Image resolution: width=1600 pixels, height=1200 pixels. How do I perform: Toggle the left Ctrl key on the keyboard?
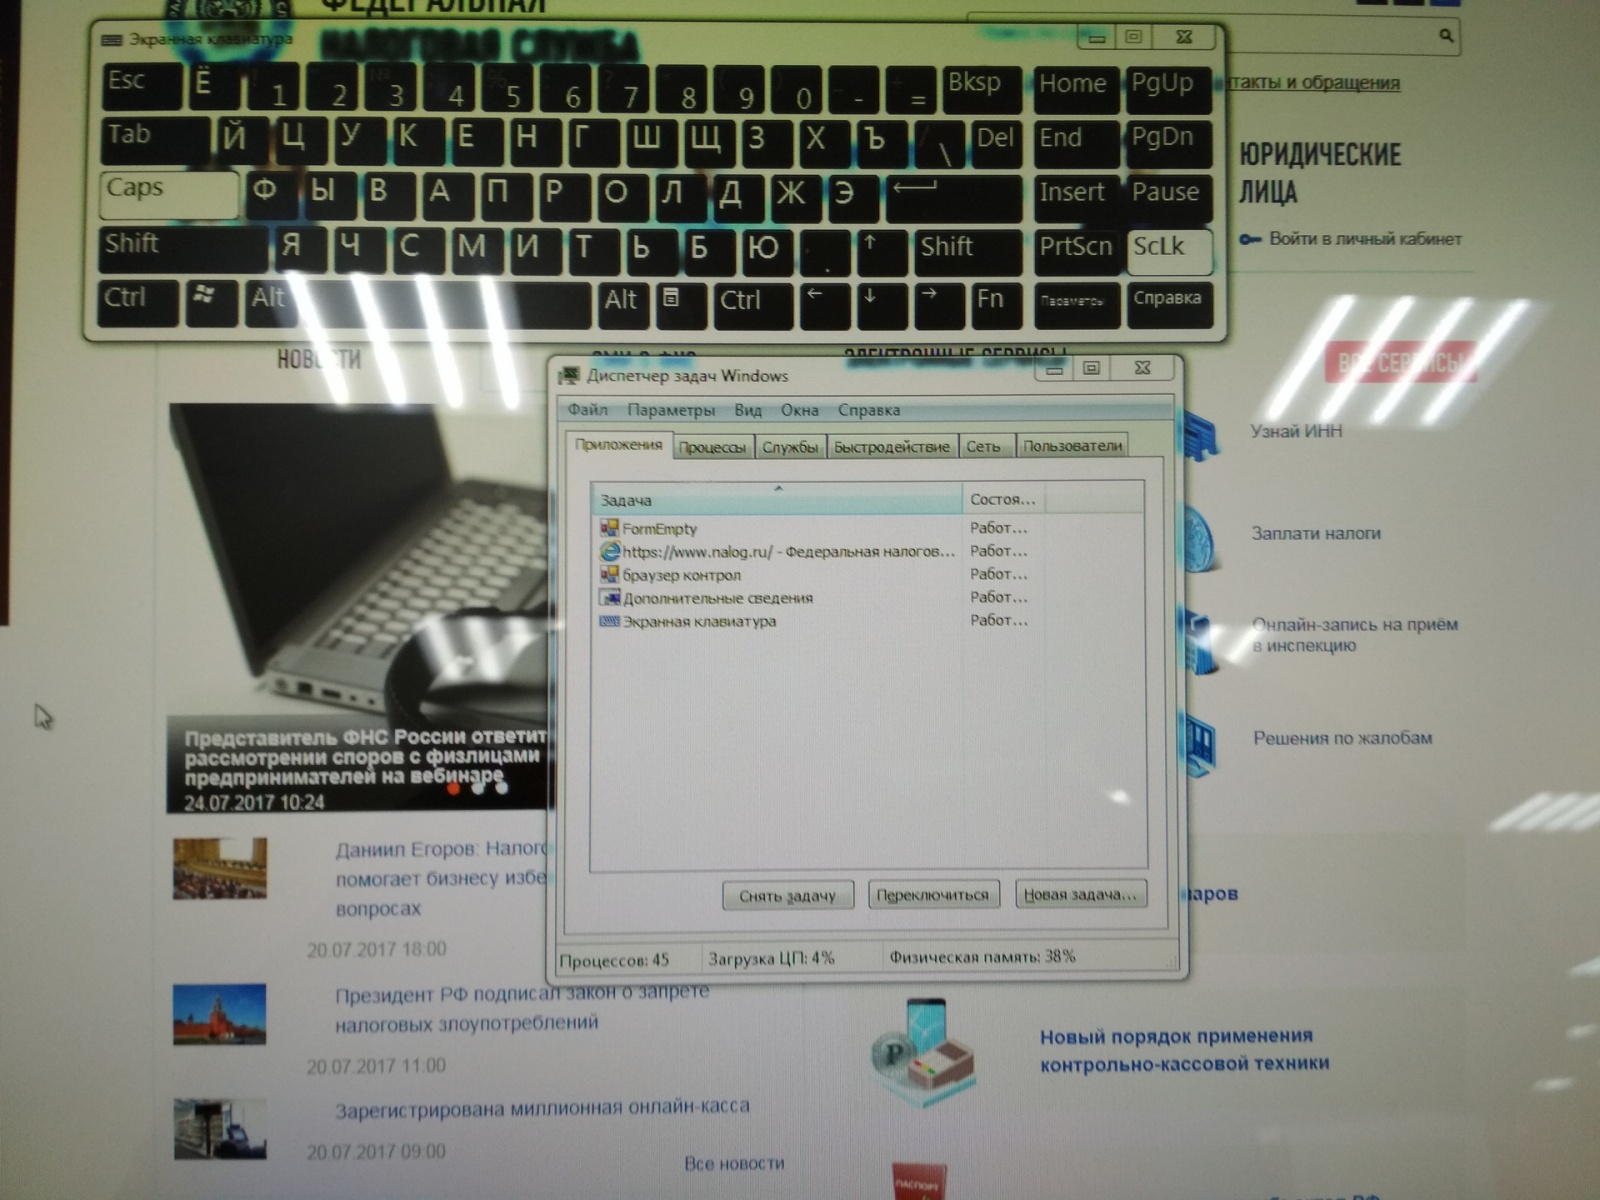point(138,303)
